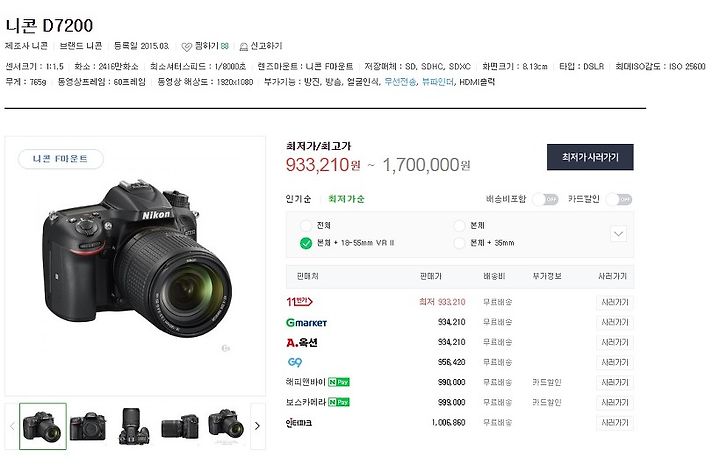The image size is (720, 472).
Task: Open the 인터파크 store logo
Action: pyautogui.click(x=298, y=423)
